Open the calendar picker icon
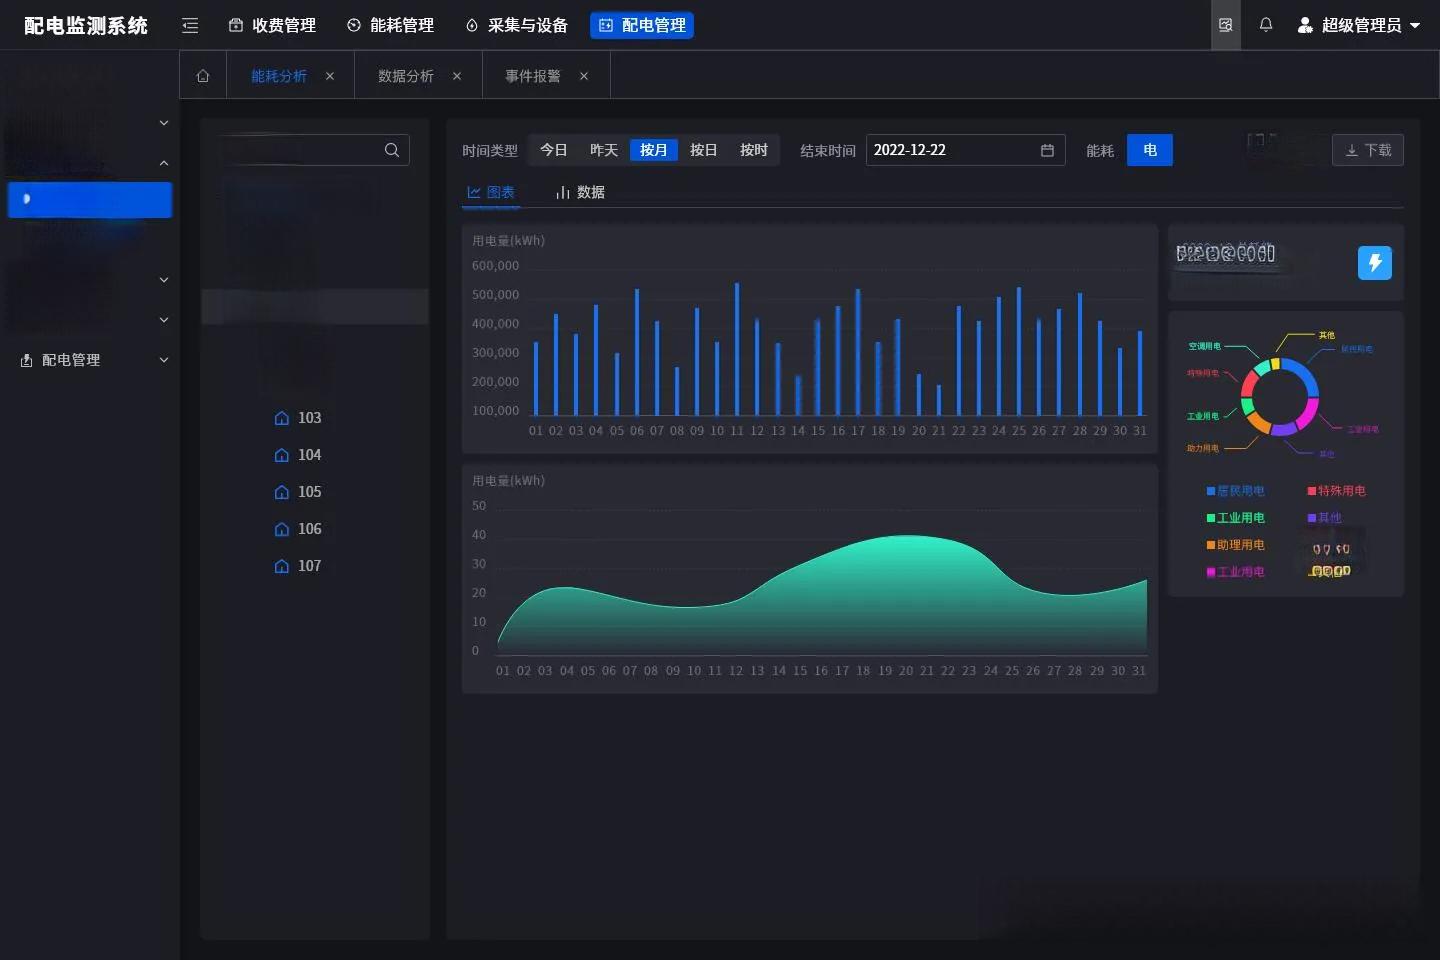This screenshot has width=1440, height=960. (1047, 150)
